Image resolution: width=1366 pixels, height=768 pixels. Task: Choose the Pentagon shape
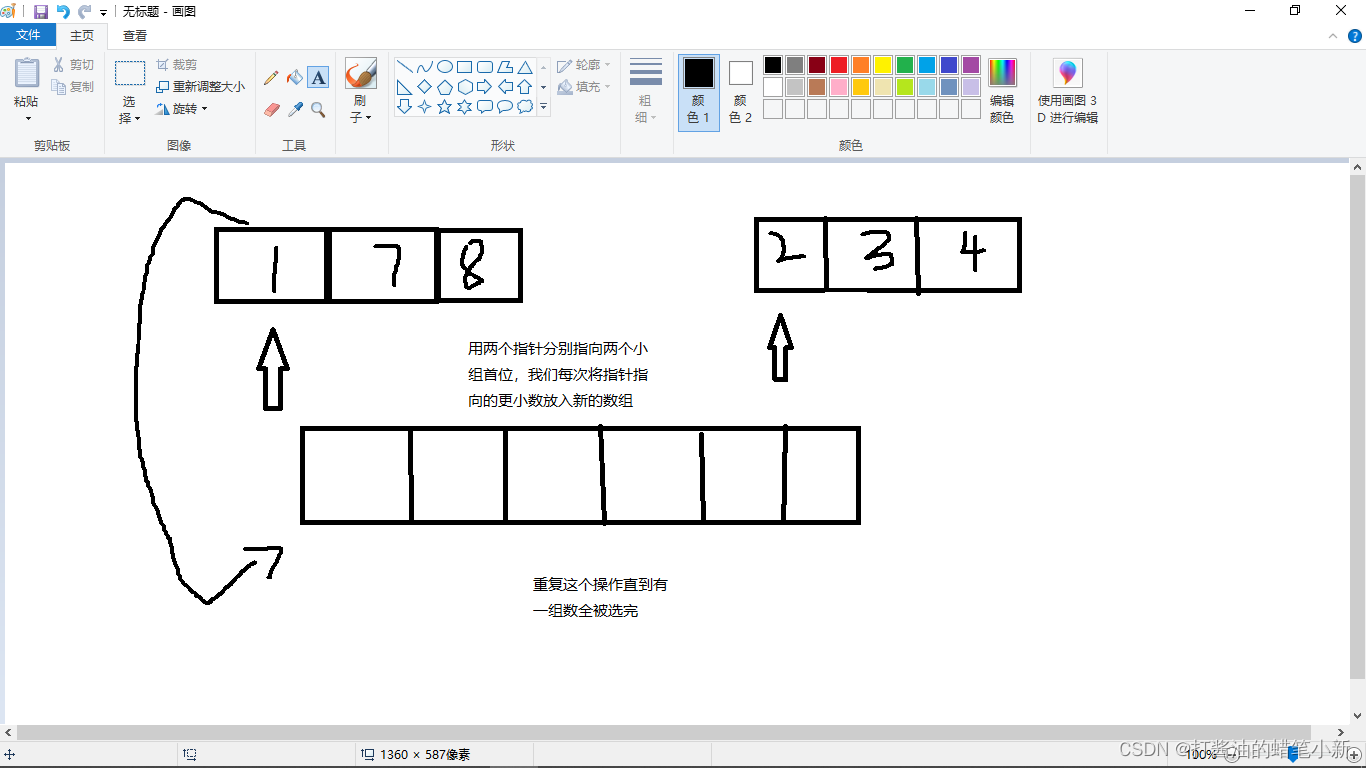coord(444,87)
